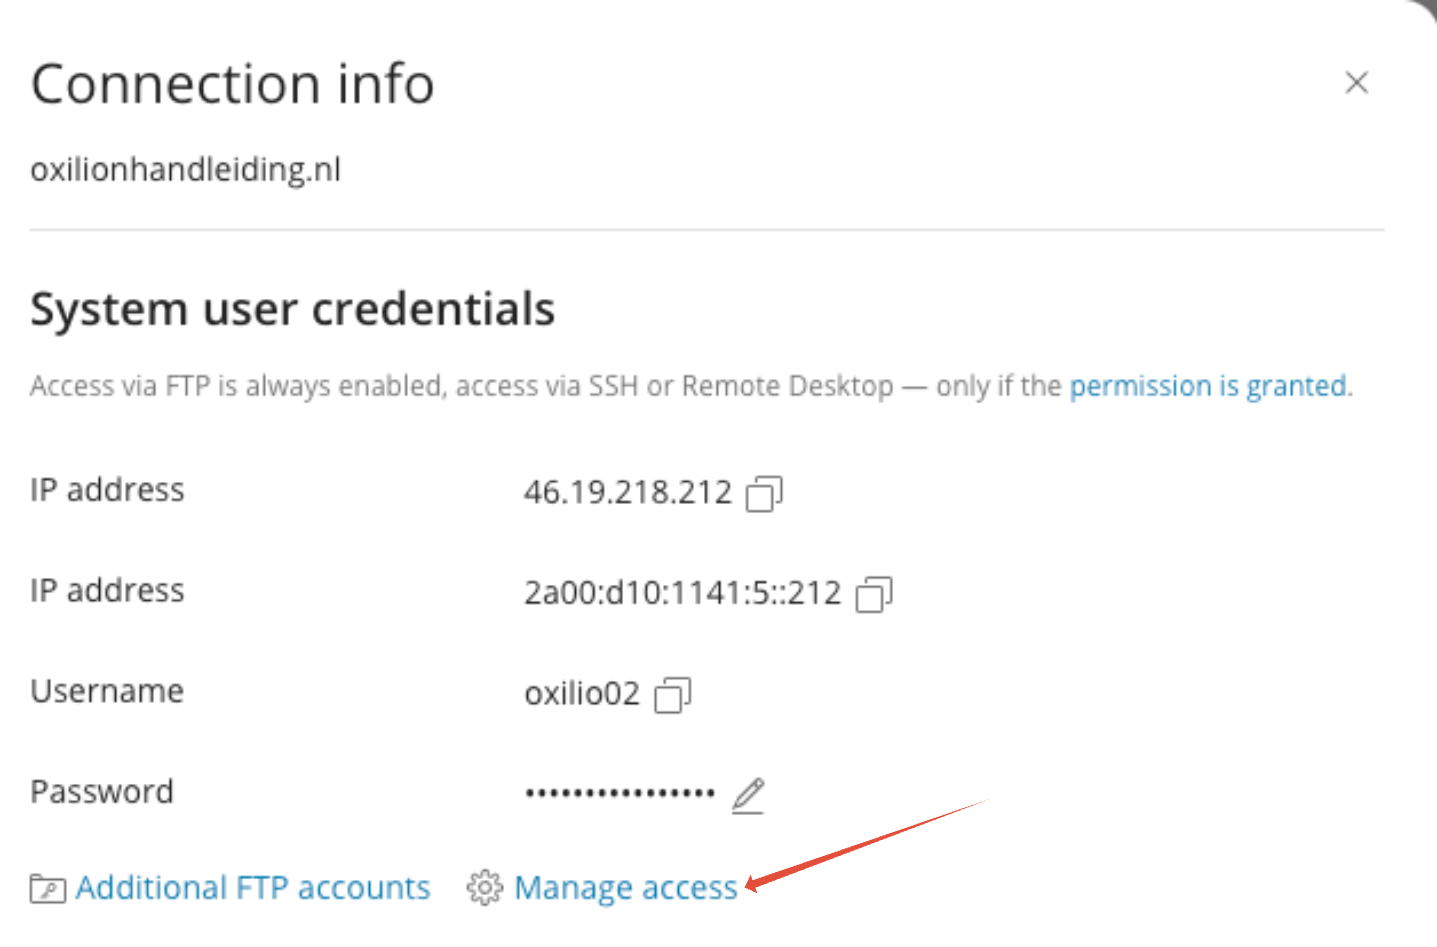Open Additional FTP accounts
Image resolution: width=1437 pixels, height=947 pixels.
click(x=253, y=887)
